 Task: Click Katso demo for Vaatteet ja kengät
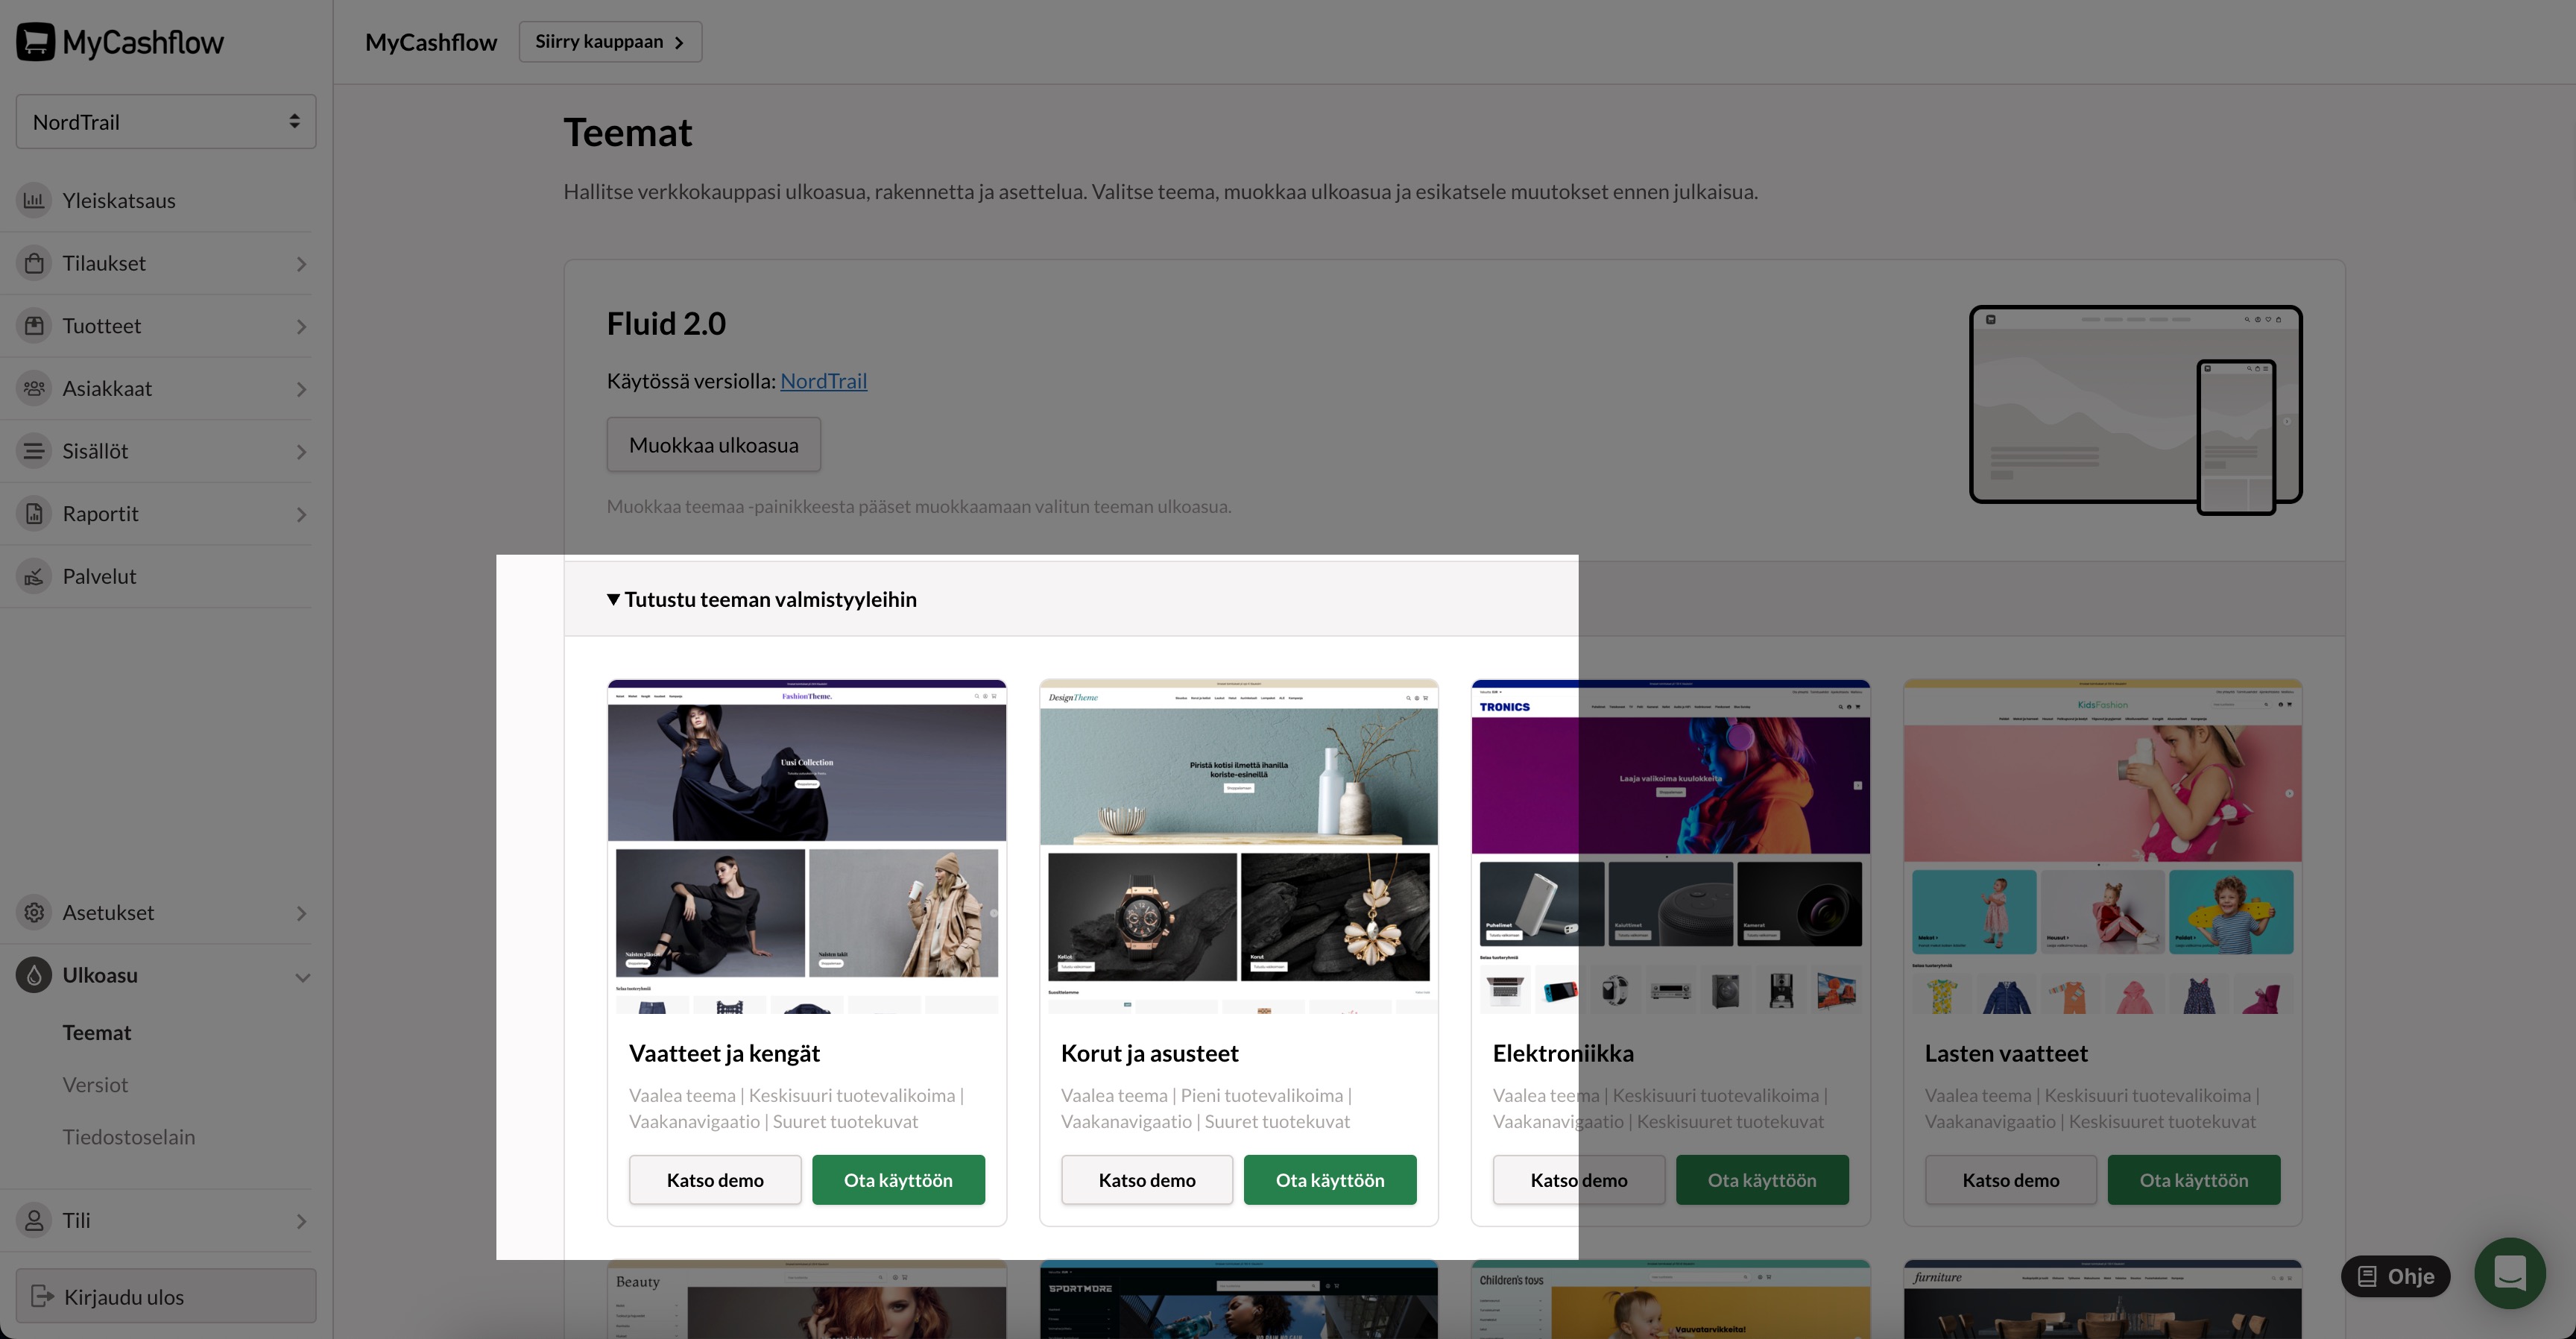tap(714, 1180)
